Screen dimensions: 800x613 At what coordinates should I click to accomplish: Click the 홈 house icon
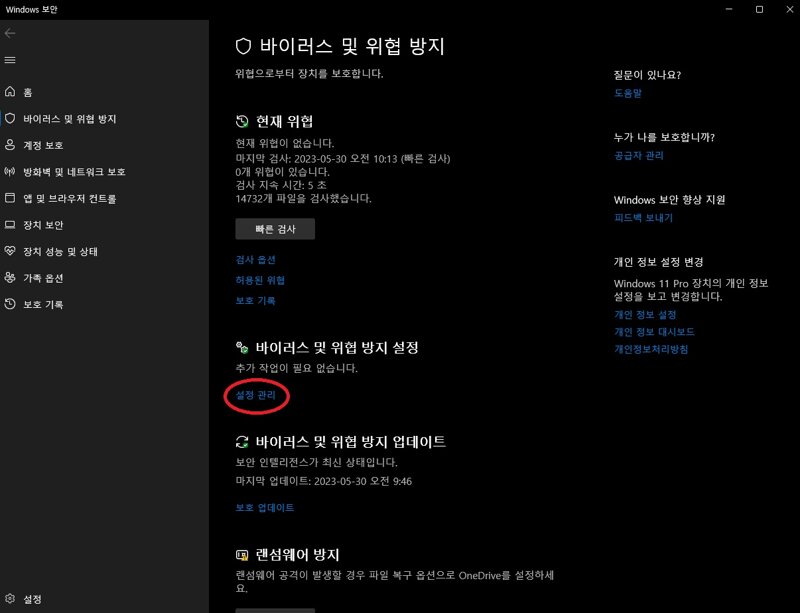10,91
